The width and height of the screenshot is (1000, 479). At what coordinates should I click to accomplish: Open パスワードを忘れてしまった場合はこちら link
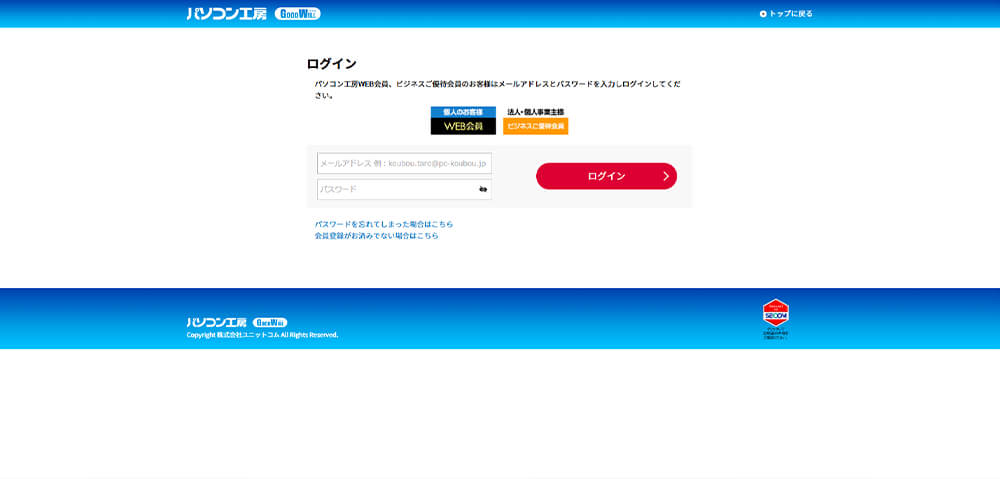click(x=384, y=225)
